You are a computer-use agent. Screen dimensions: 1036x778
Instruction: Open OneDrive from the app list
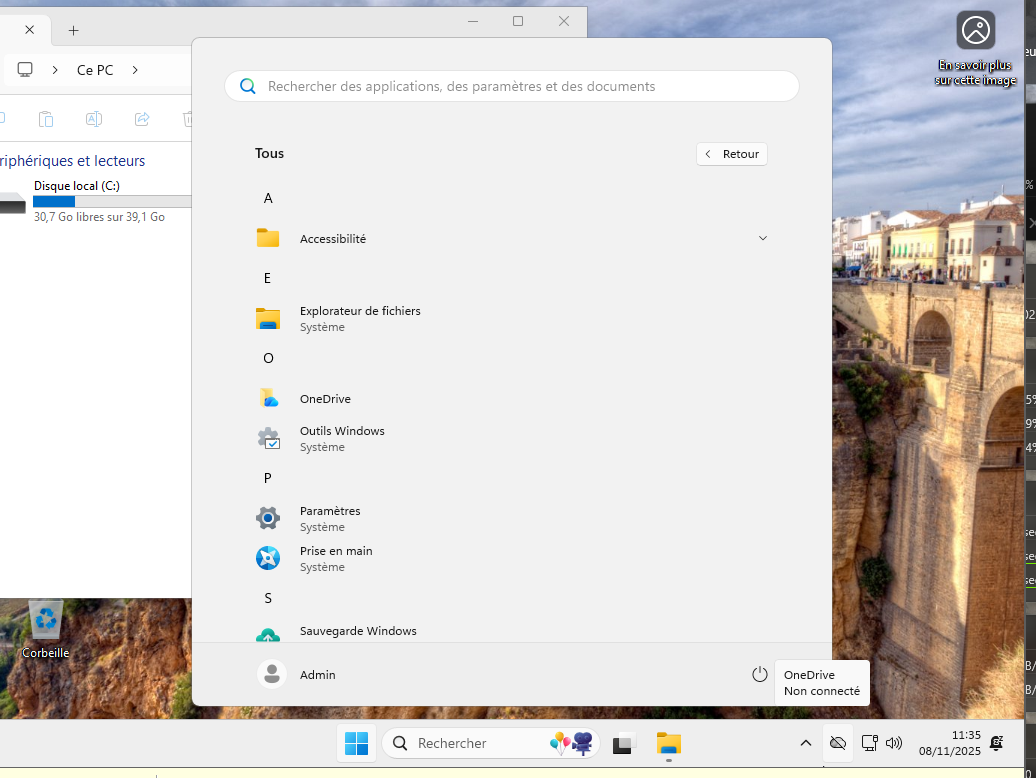pyautogui.click(x=512, y=399)
